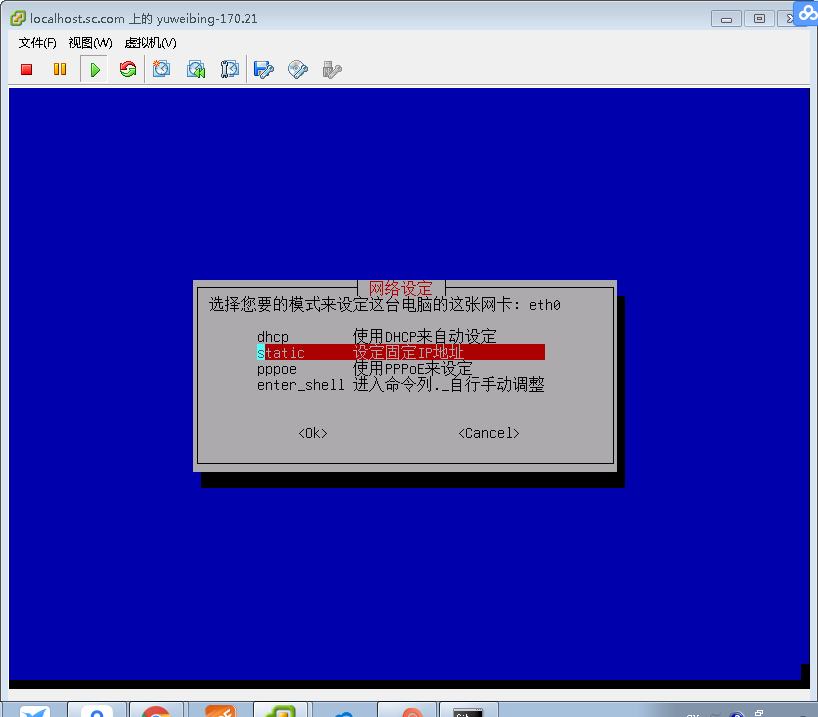The image size is (818, 717).
Task: Select the dhcp option in network dialog
Action: click(401, 337)
